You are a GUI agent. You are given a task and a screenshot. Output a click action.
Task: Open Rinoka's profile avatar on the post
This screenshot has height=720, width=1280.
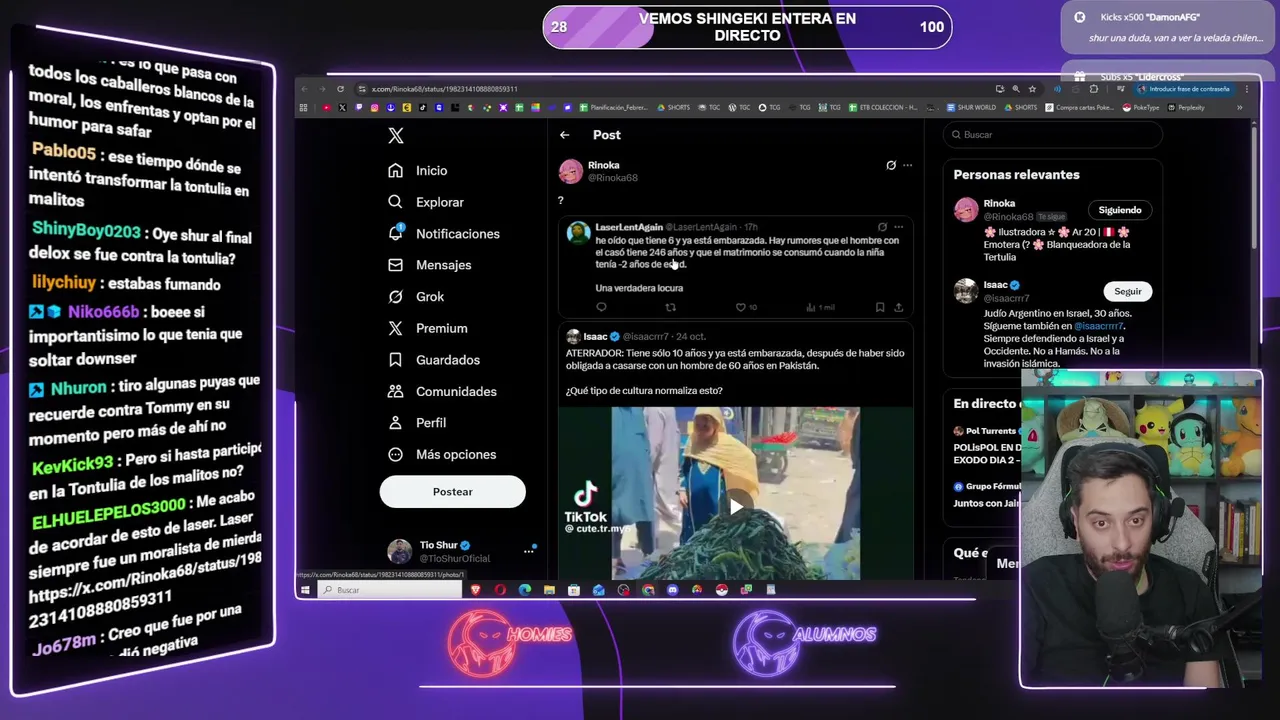(571, 171)
